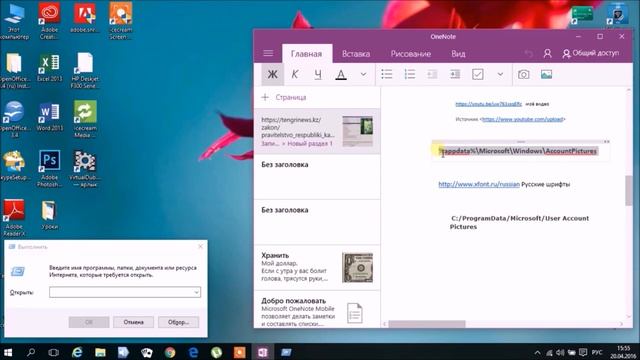The width and height of the screenshot is (640, 360).
Task: Decrease indent in OneNote toolbar
Action: pos(432,74)
